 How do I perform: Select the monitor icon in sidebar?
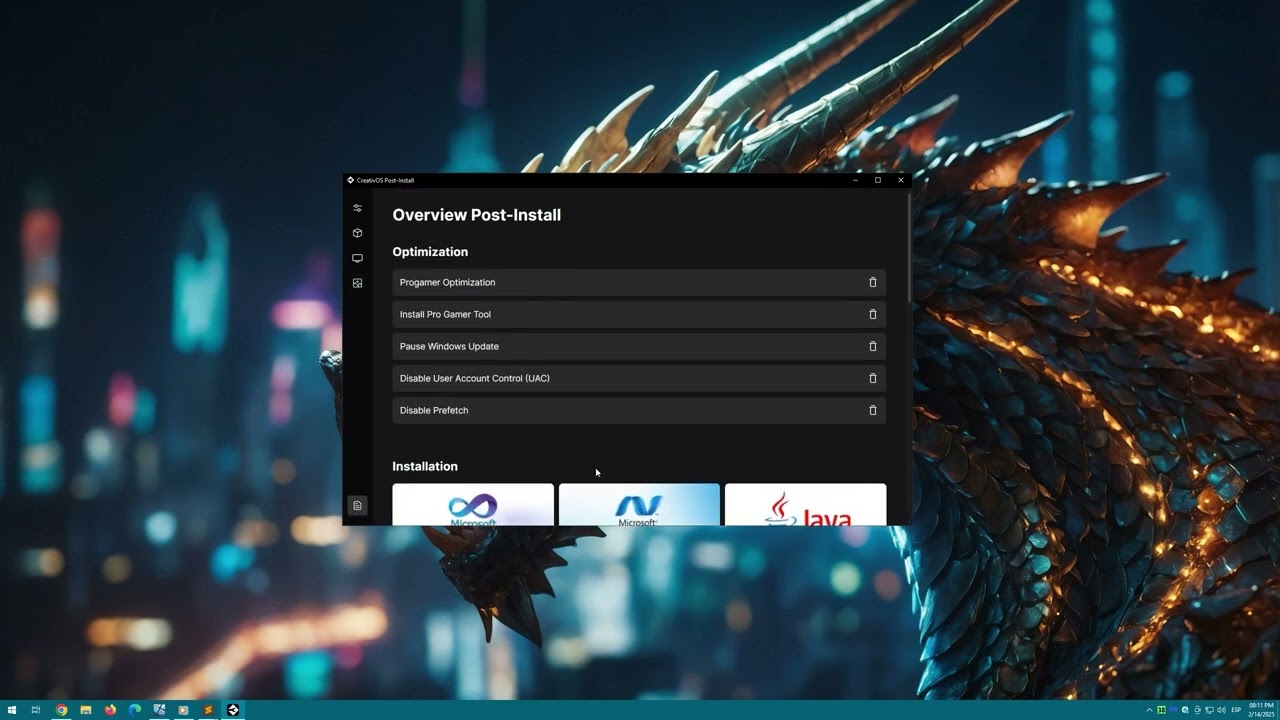pyautogui.click(x=357, y=258)
